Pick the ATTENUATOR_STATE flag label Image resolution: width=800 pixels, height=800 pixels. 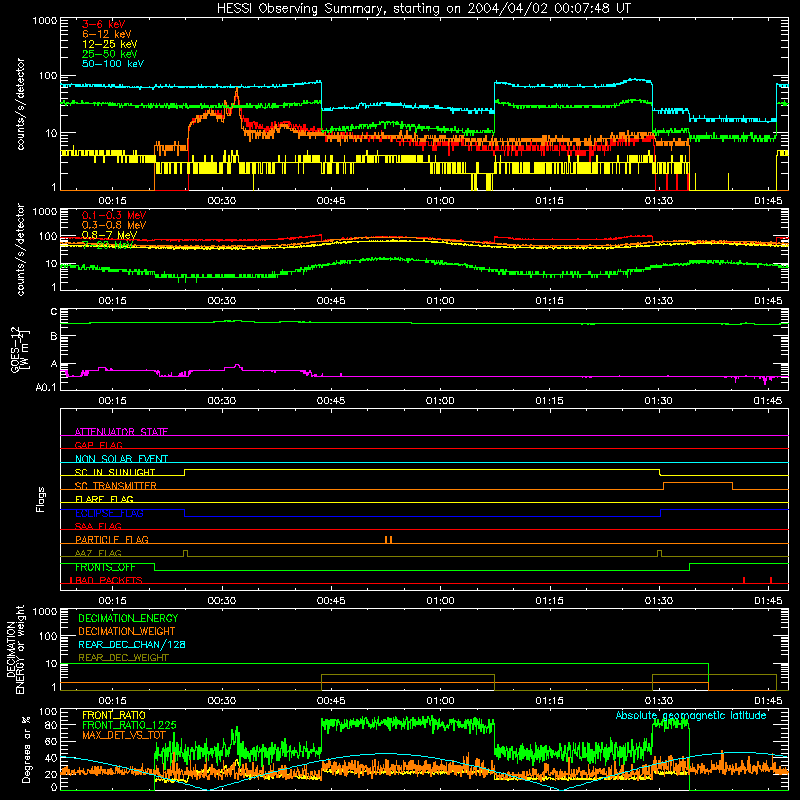pos(121,432)
